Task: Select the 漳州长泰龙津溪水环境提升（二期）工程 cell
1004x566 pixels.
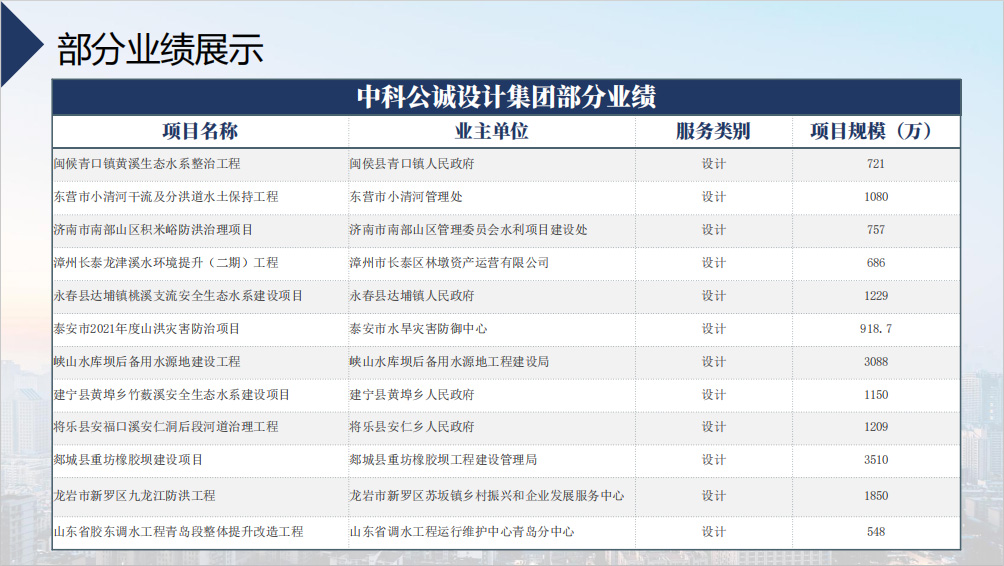Action: [x=166, y=263]
